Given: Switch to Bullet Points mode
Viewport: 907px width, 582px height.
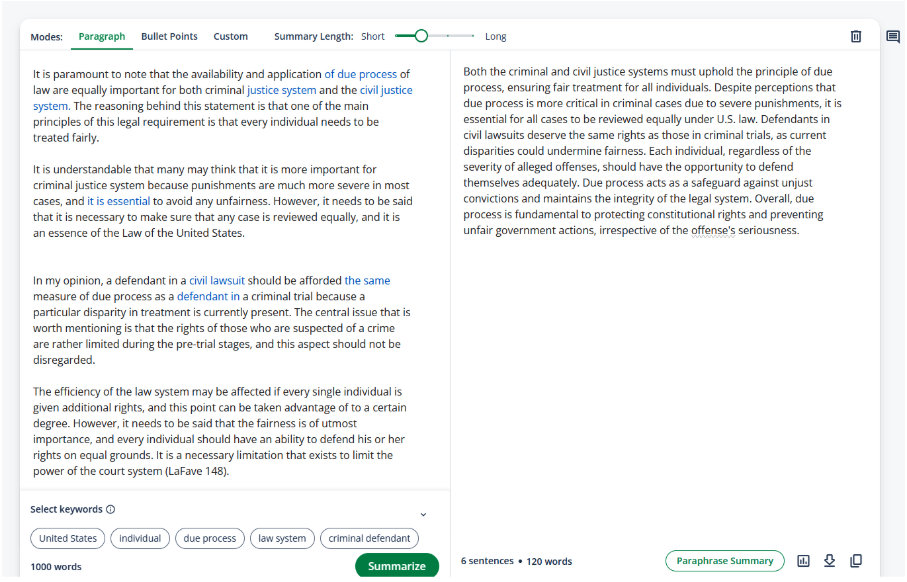Looking at the screenshot, I should tap(169, 37).
